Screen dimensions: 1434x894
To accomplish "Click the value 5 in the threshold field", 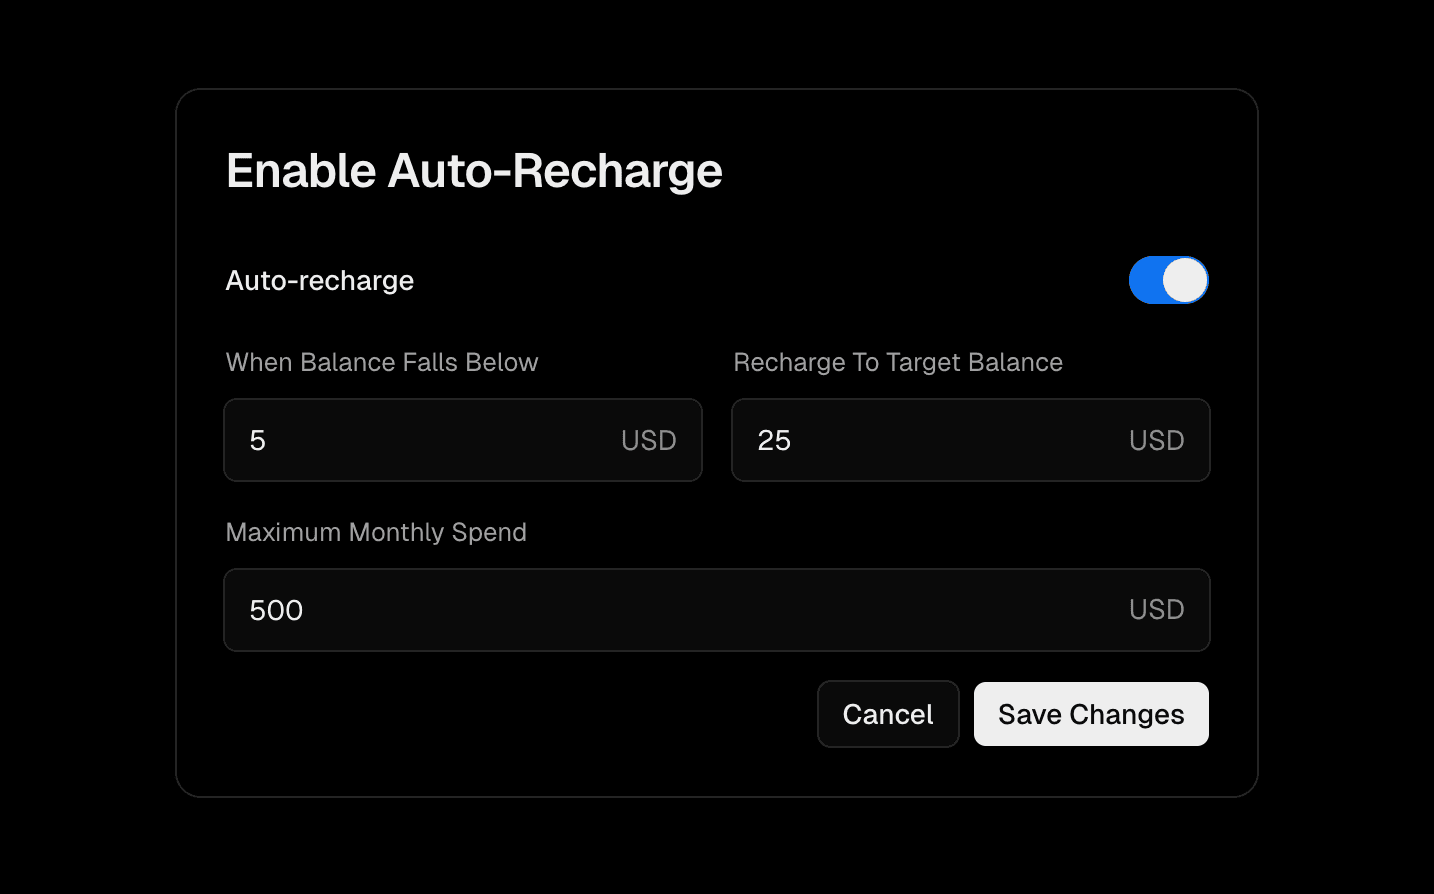I will (258, 441).
